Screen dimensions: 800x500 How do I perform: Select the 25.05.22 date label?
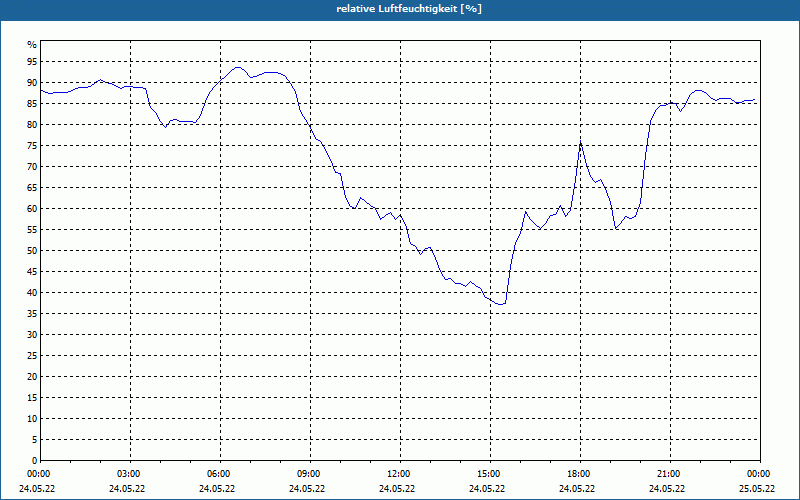(757, 489)
